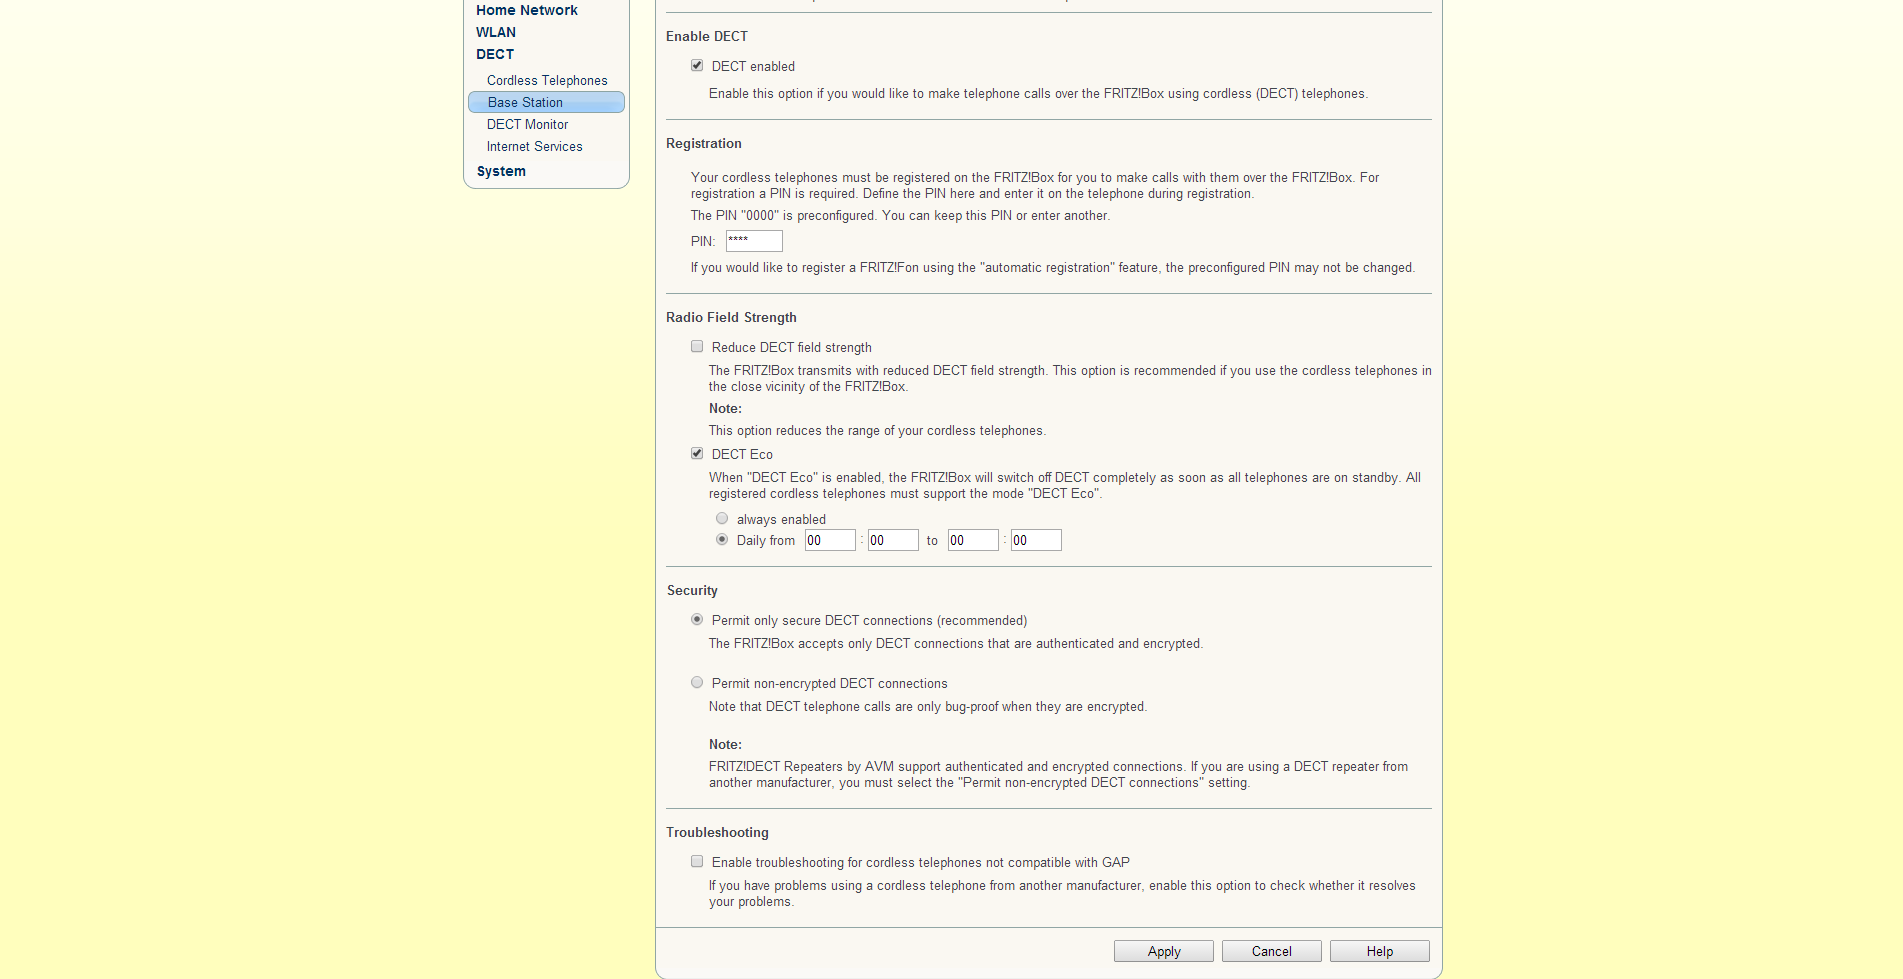Viewport: 1903px width, 979px height.
Task: Toggle the DECT Eco checkbox
Action: [697, 454]
